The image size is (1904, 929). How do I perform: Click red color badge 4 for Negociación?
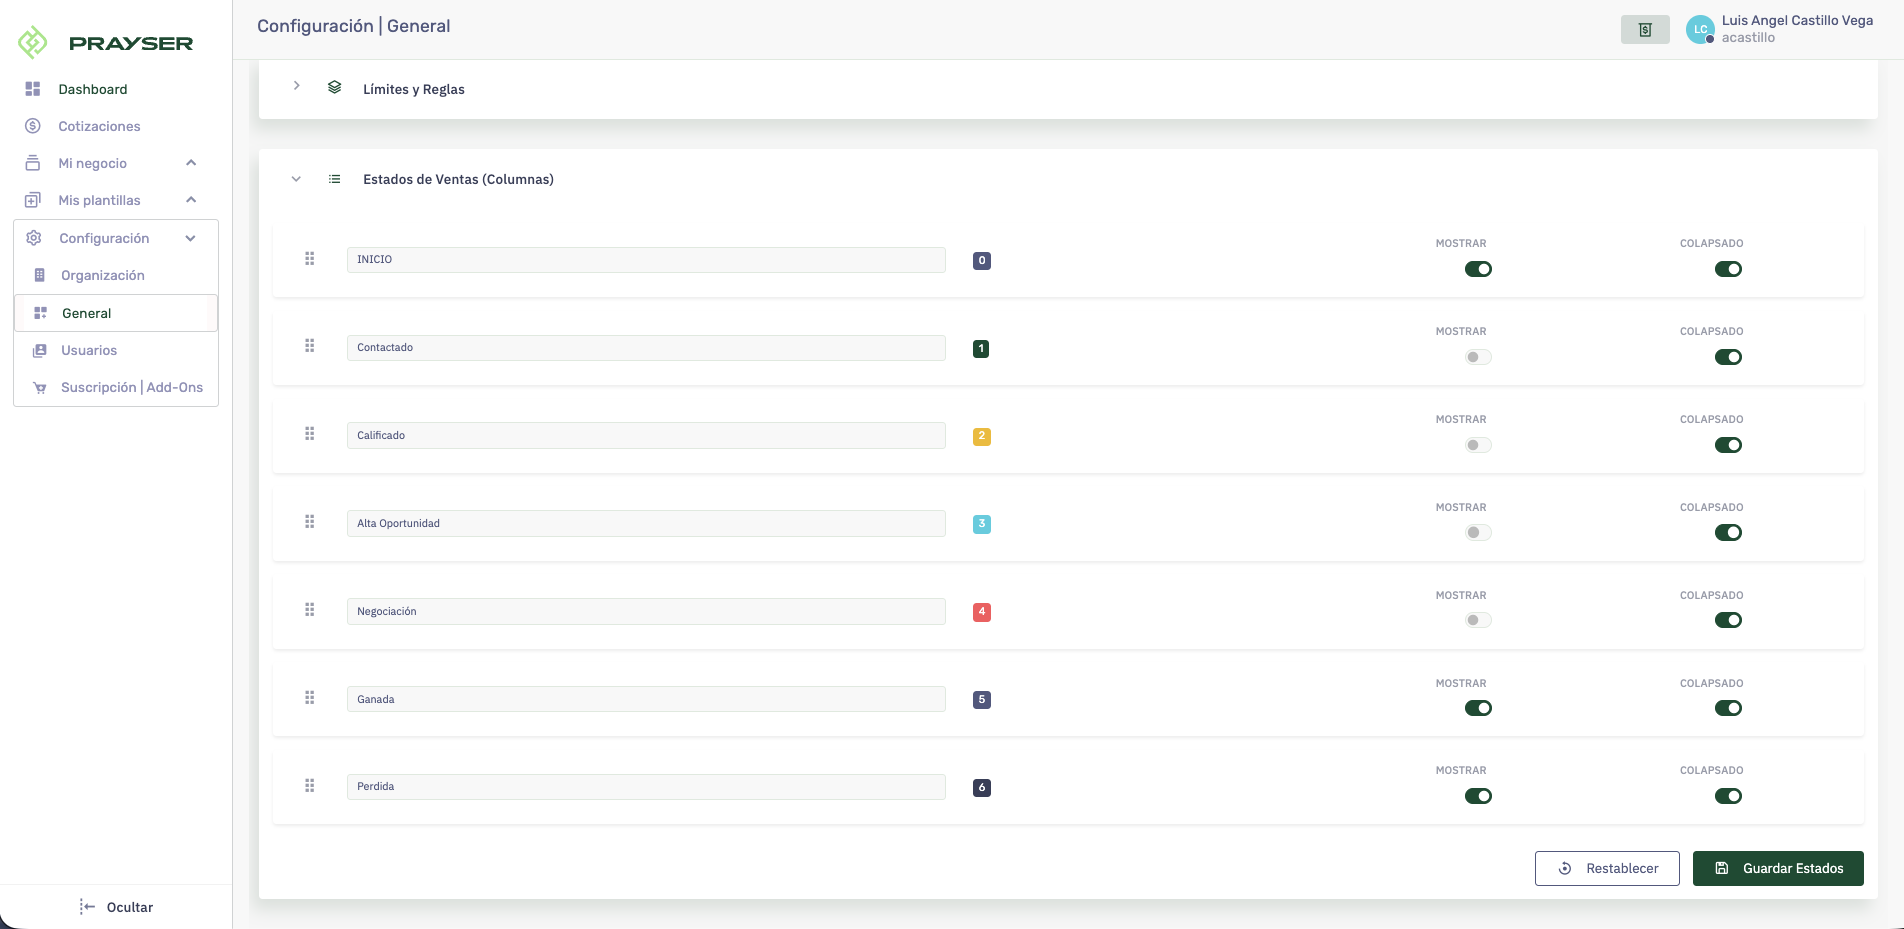coord(982,612)
